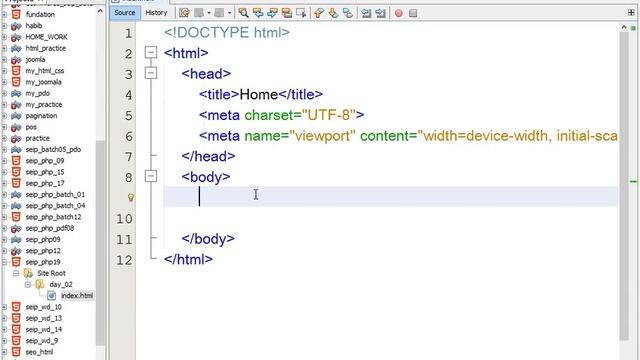Collapse the day_02 folder node
The height and width of the screenshot is (360, 640).
pos(28,284)
